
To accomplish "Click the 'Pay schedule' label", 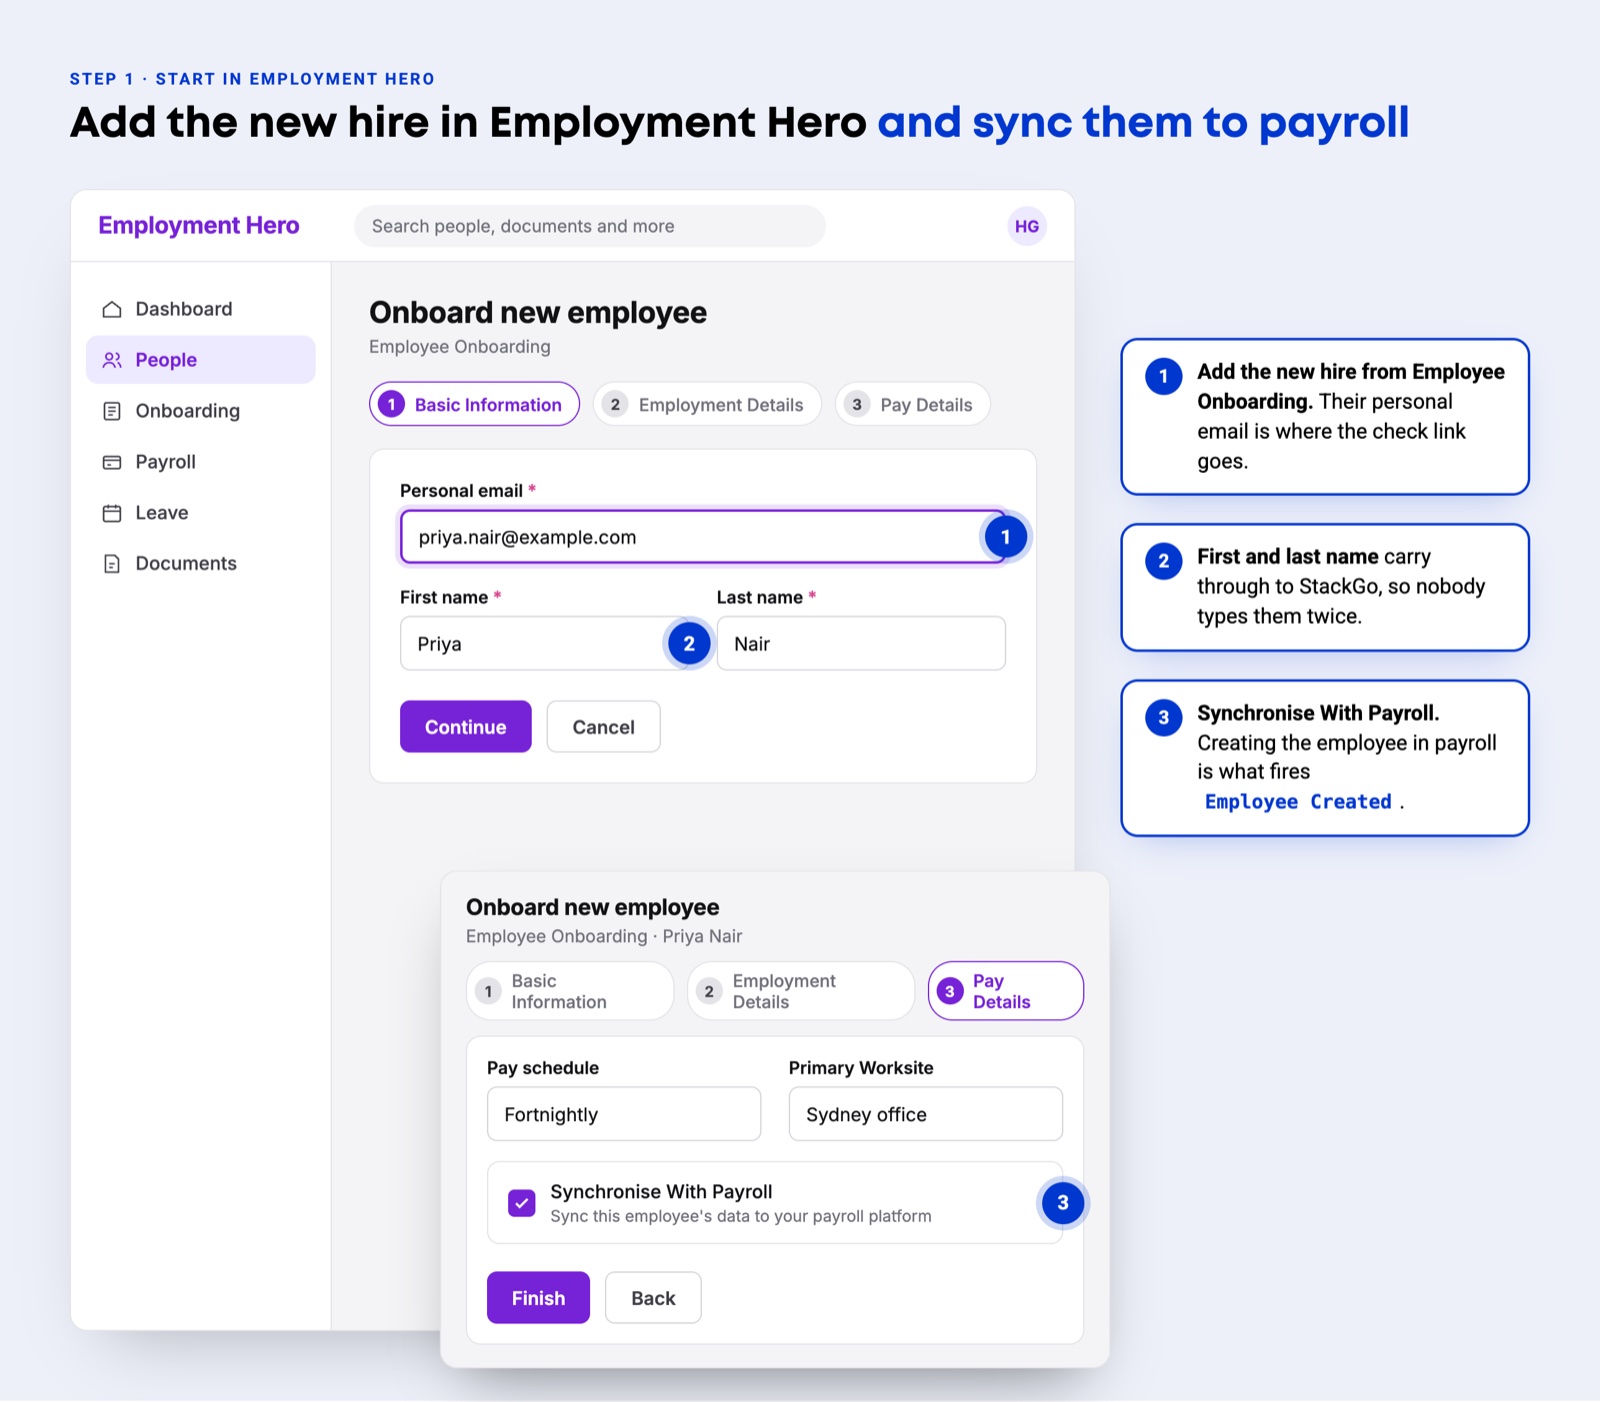I will (543, 1068).
